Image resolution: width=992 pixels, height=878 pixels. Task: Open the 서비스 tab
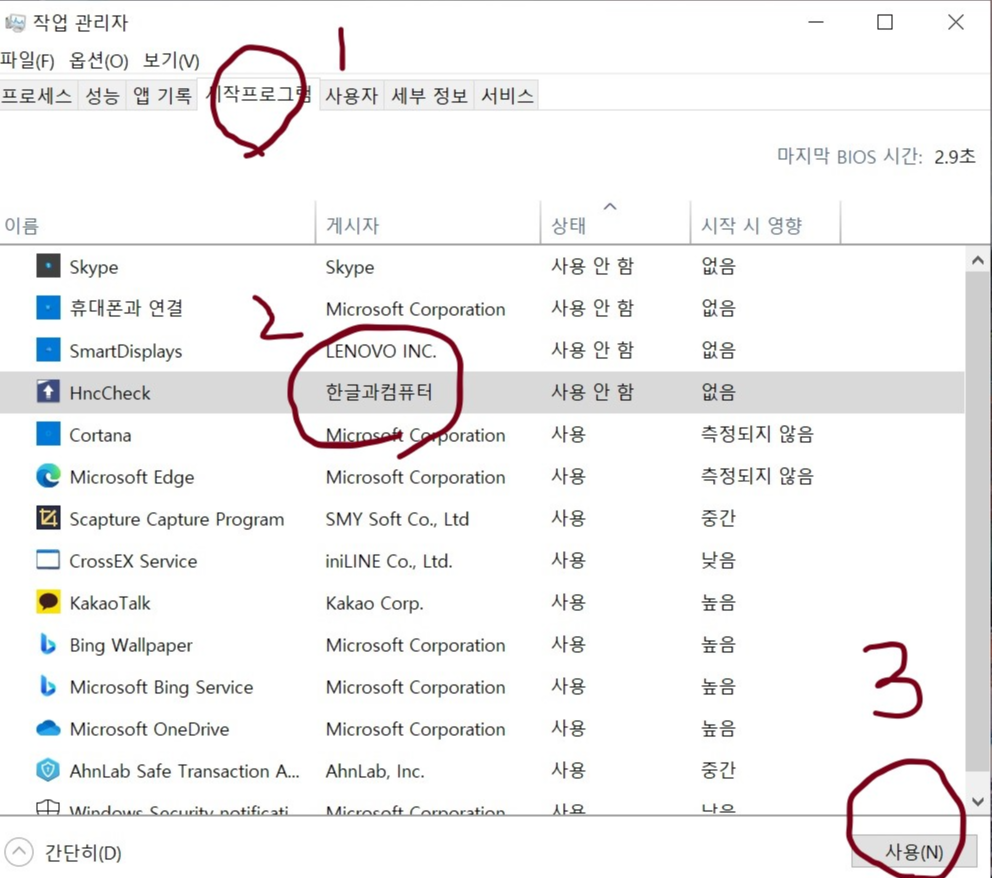tap(507, 96)
